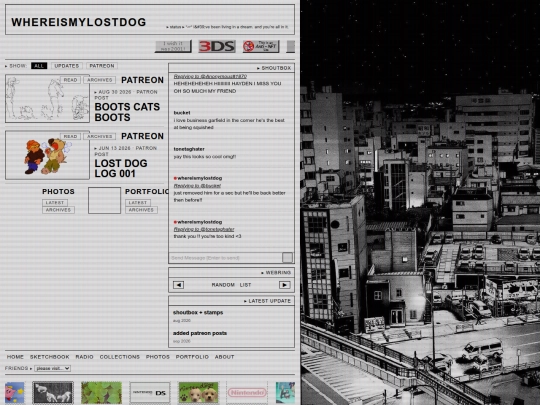Open ABOUT page in navigation
Image resolution: width=540 pixels, height=405 pixels.
click(x=225, y=357)
